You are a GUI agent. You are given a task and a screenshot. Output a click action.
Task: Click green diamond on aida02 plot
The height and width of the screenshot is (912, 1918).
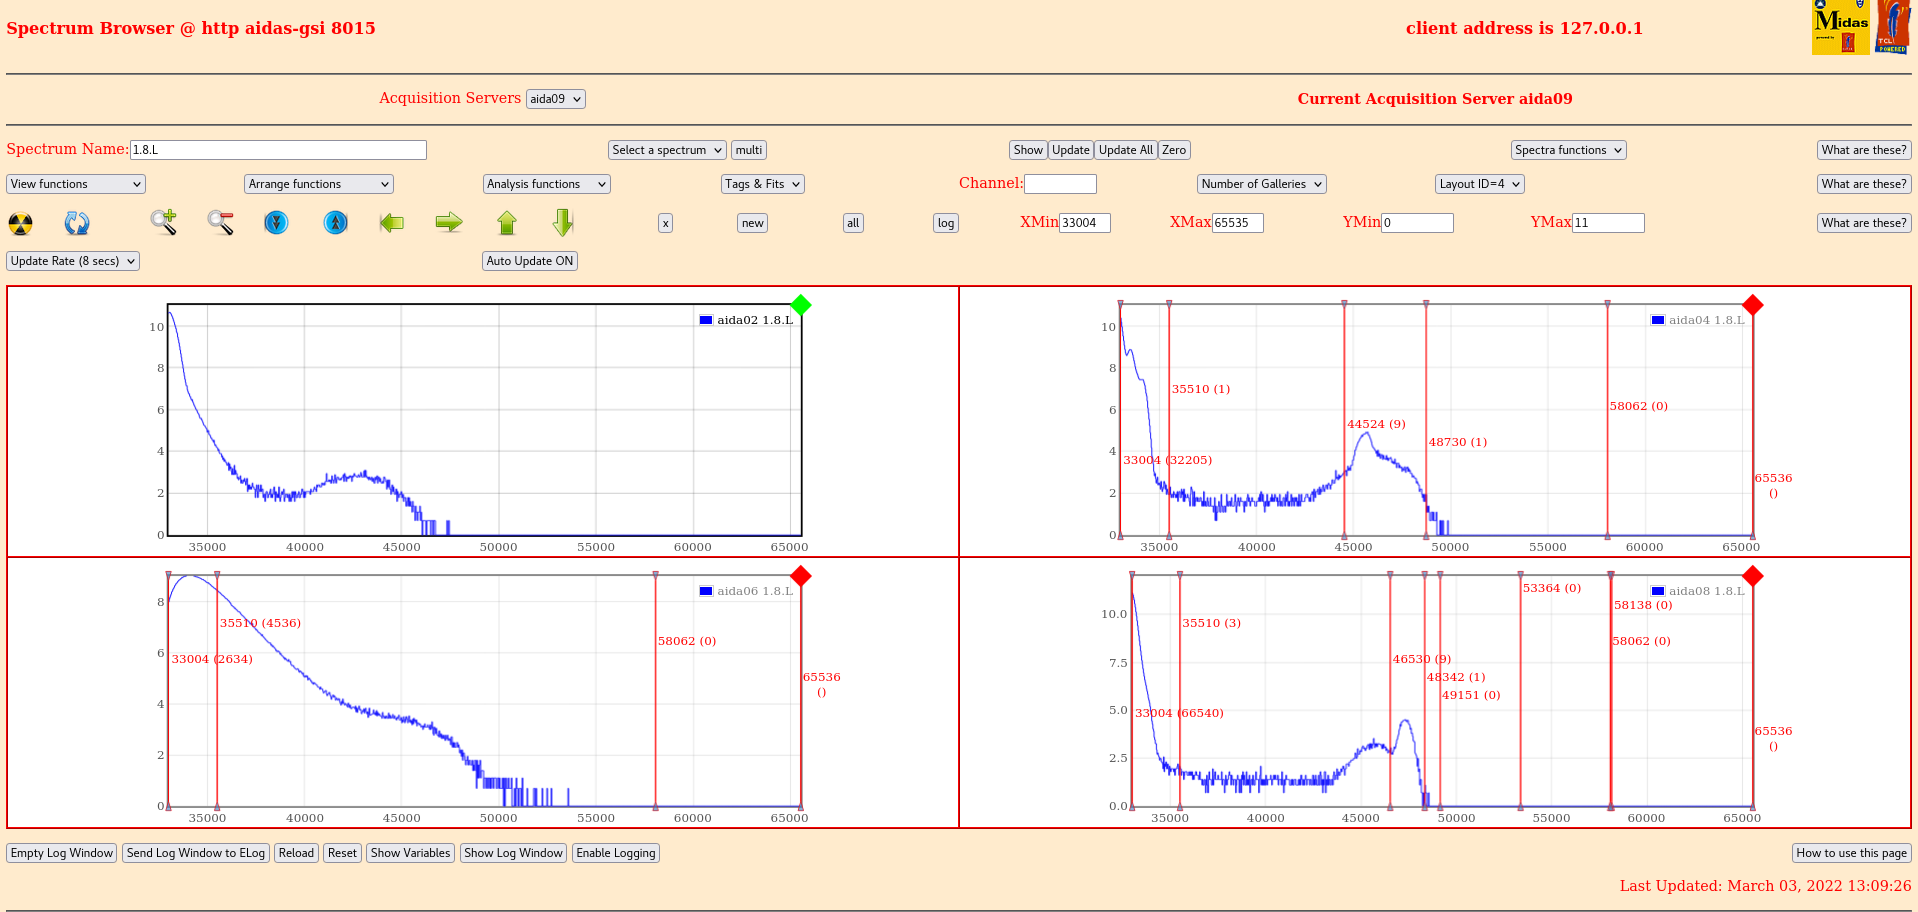[801, 305]
